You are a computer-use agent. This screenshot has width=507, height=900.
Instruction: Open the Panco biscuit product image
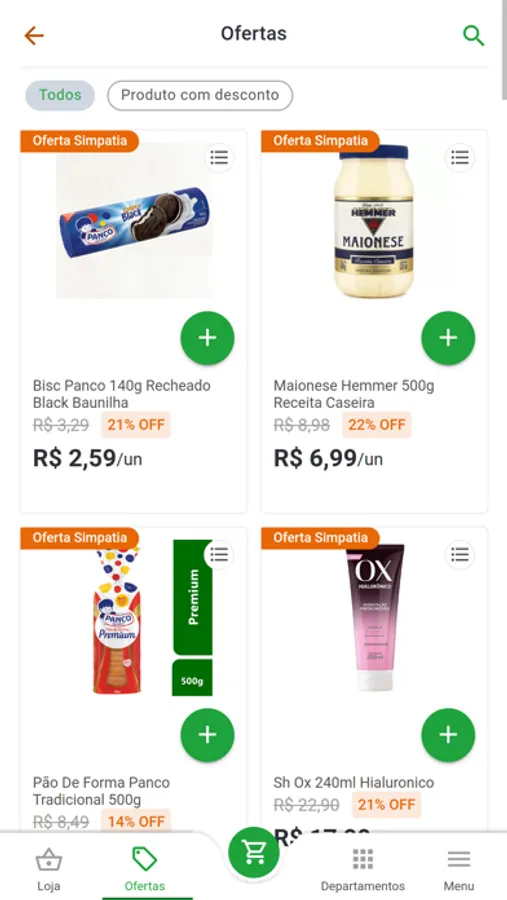[134, 221]
